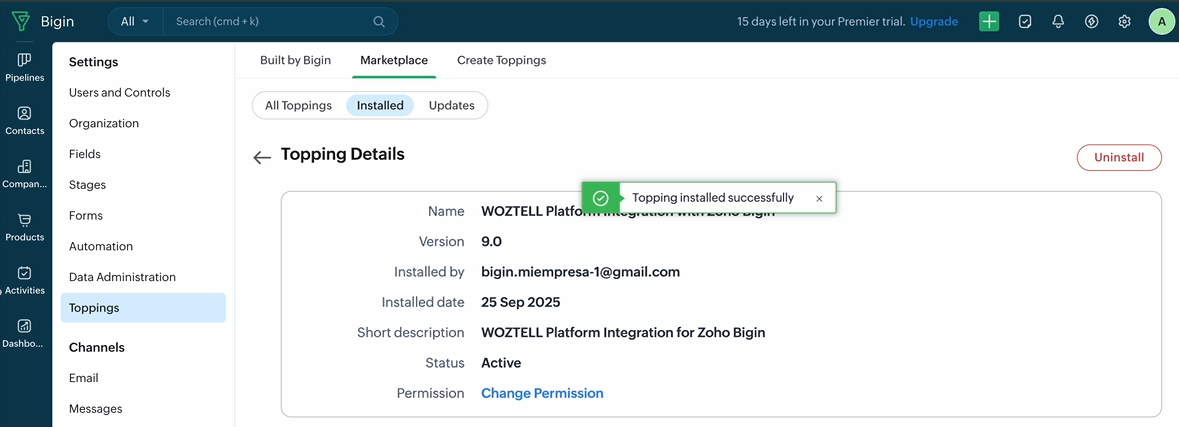Expand the All search filter dropdown
Viewport: 1179px width, 427px height.
(135, 21)
